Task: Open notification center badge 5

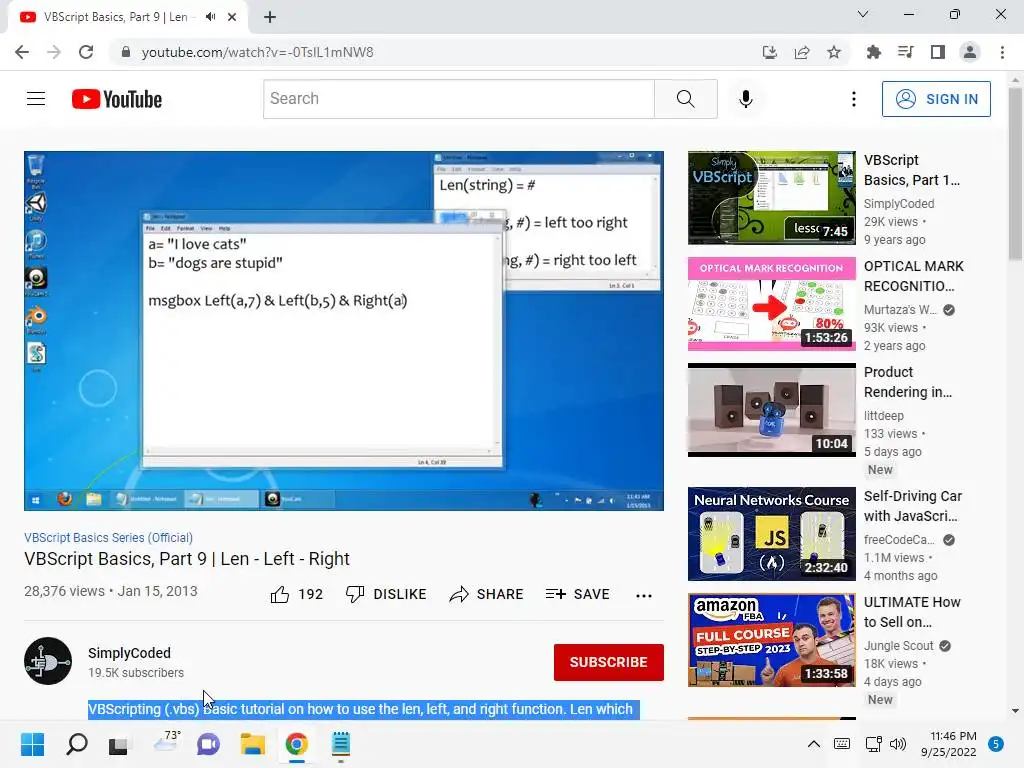Action: coord(996,744)
